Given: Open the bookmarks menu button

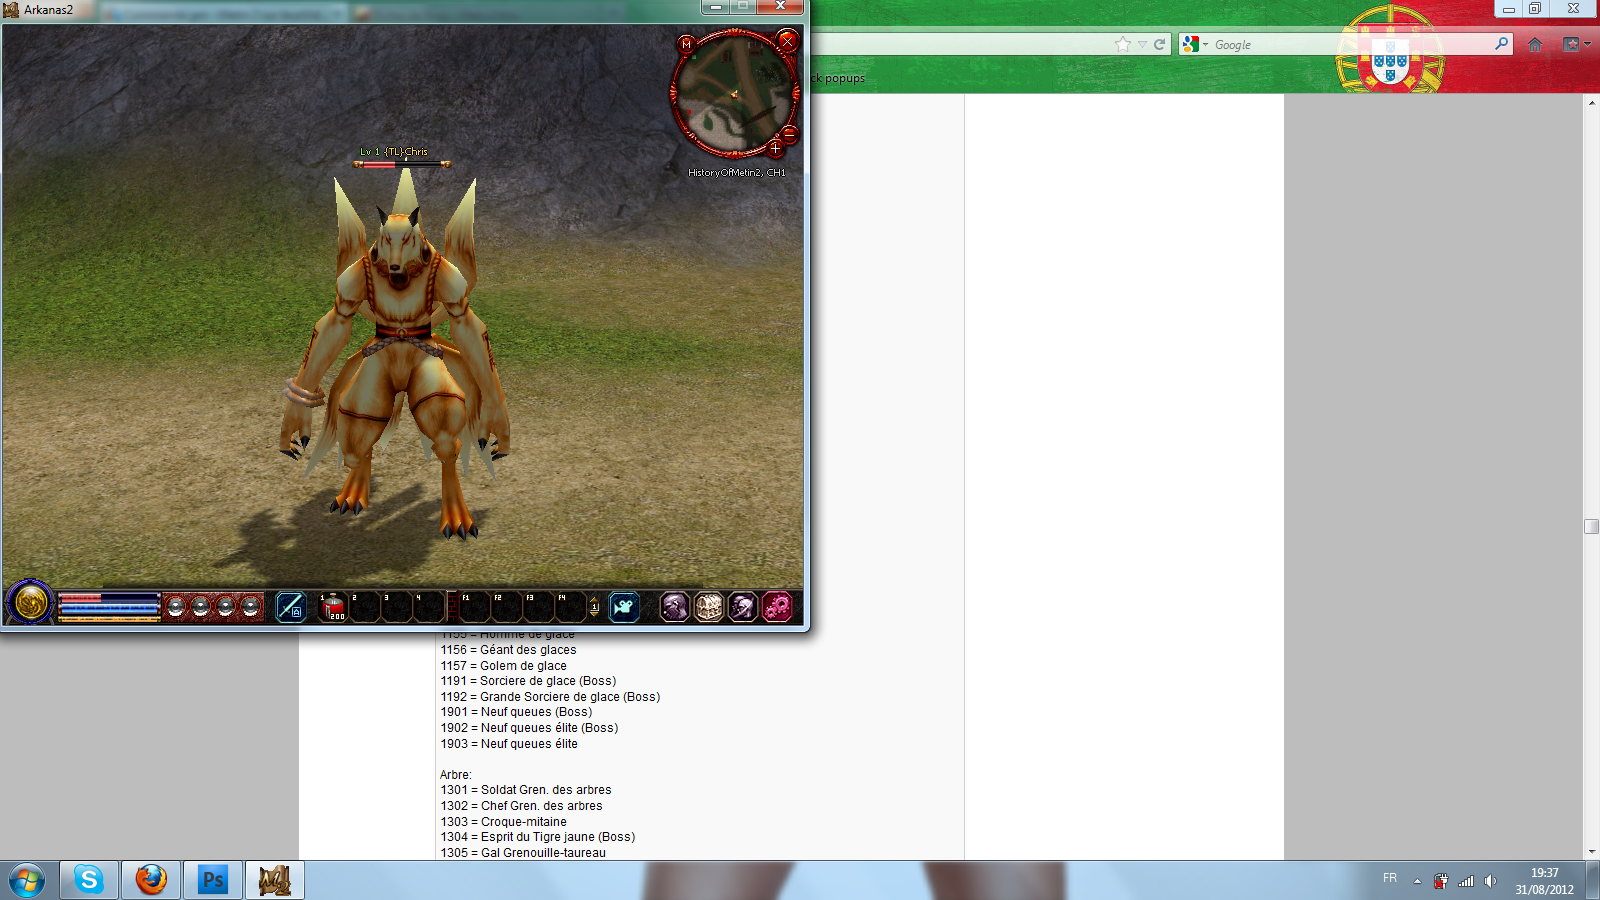Looking at the screenshot, I should [x=1577, y=44].
